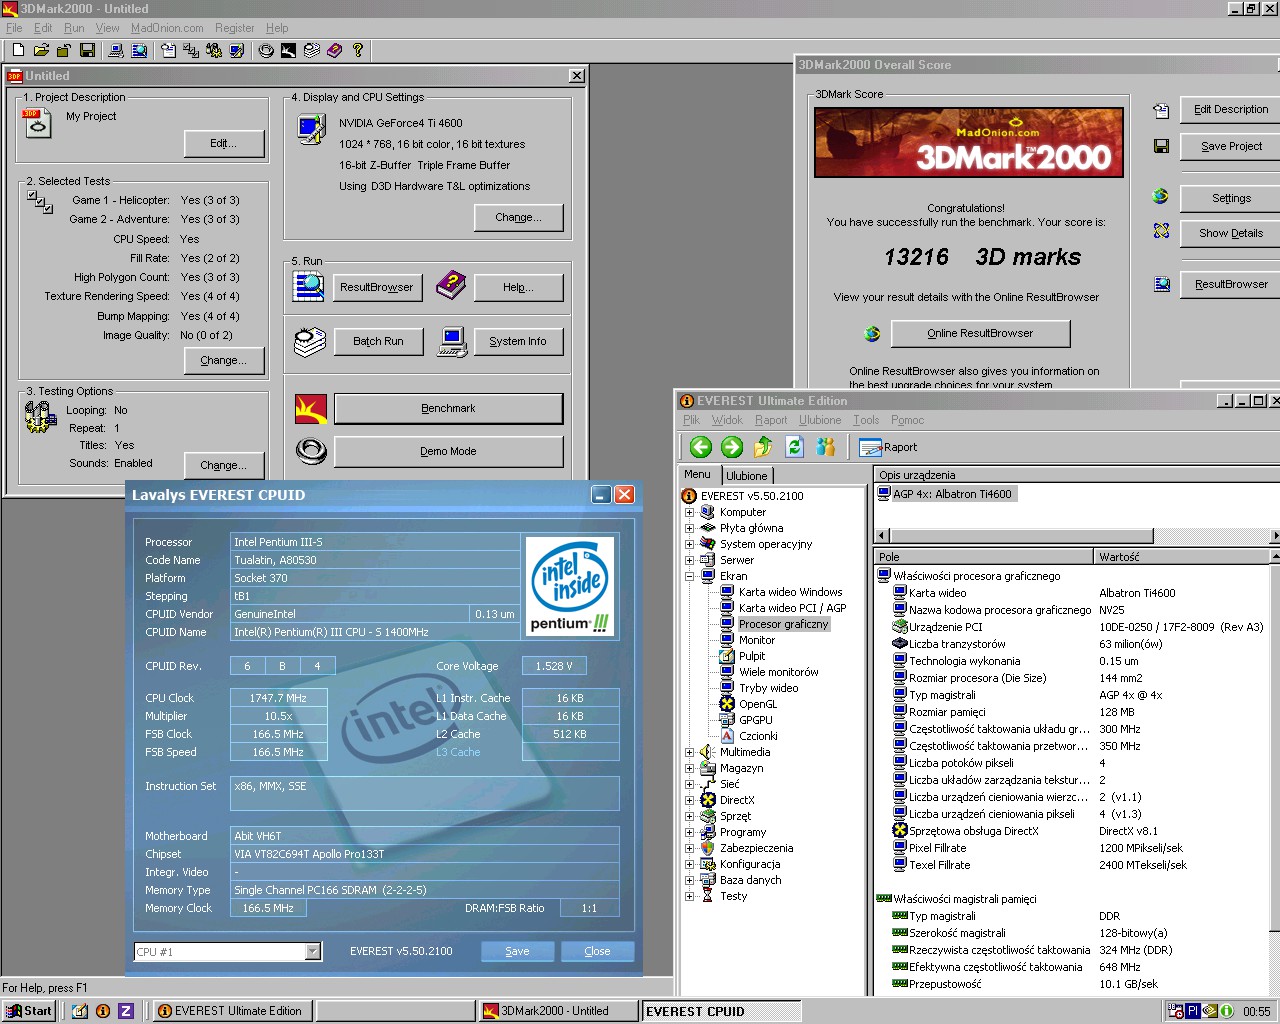
Task: Click the green Forward arrow in EVEREST
Action: coord(732,447)
